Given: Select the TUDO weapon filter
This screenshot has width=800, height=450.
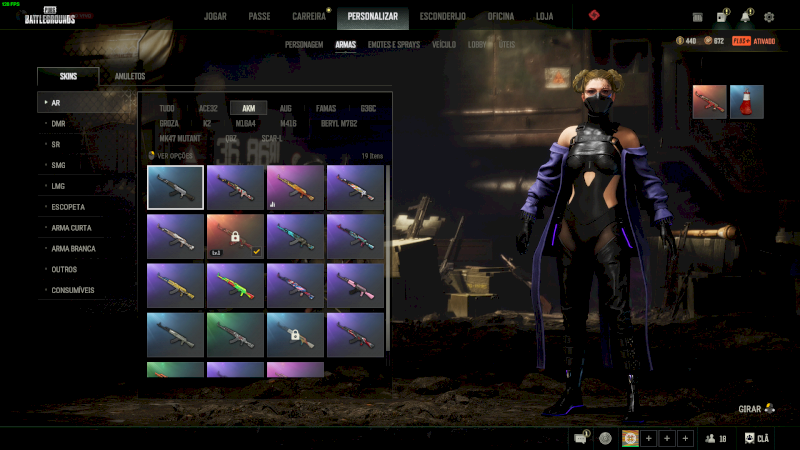Looking at the screenshot, I should tap(166, 108).
